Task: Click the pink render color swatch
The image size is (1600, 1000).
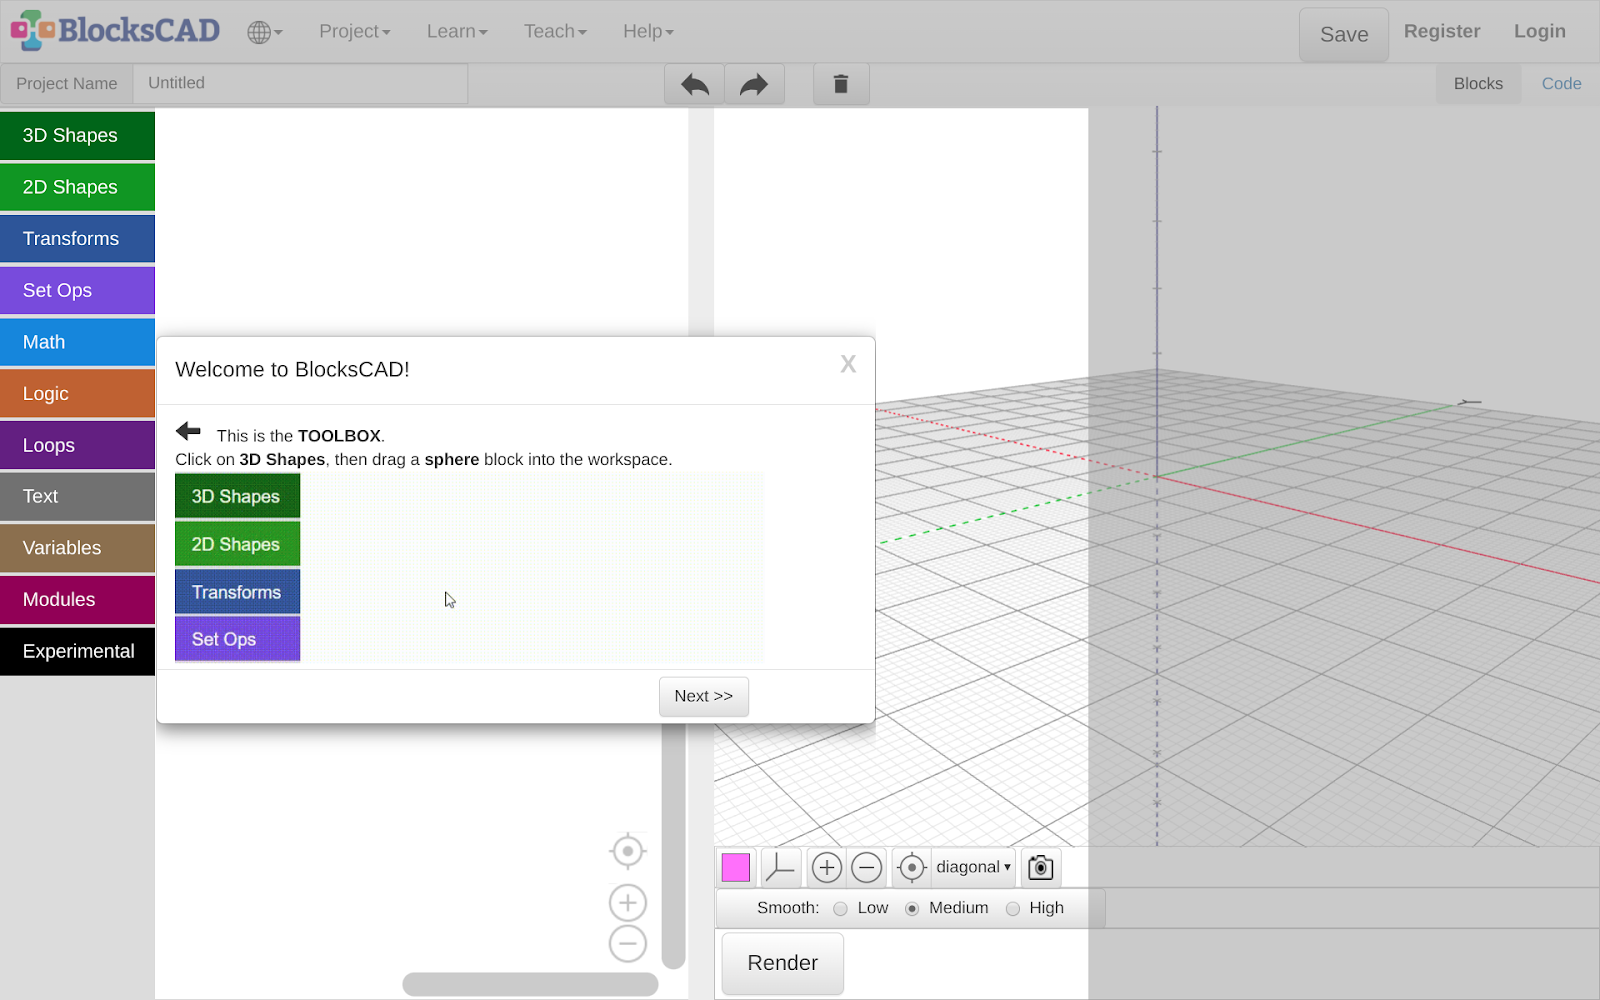Action: pos(736,868)
